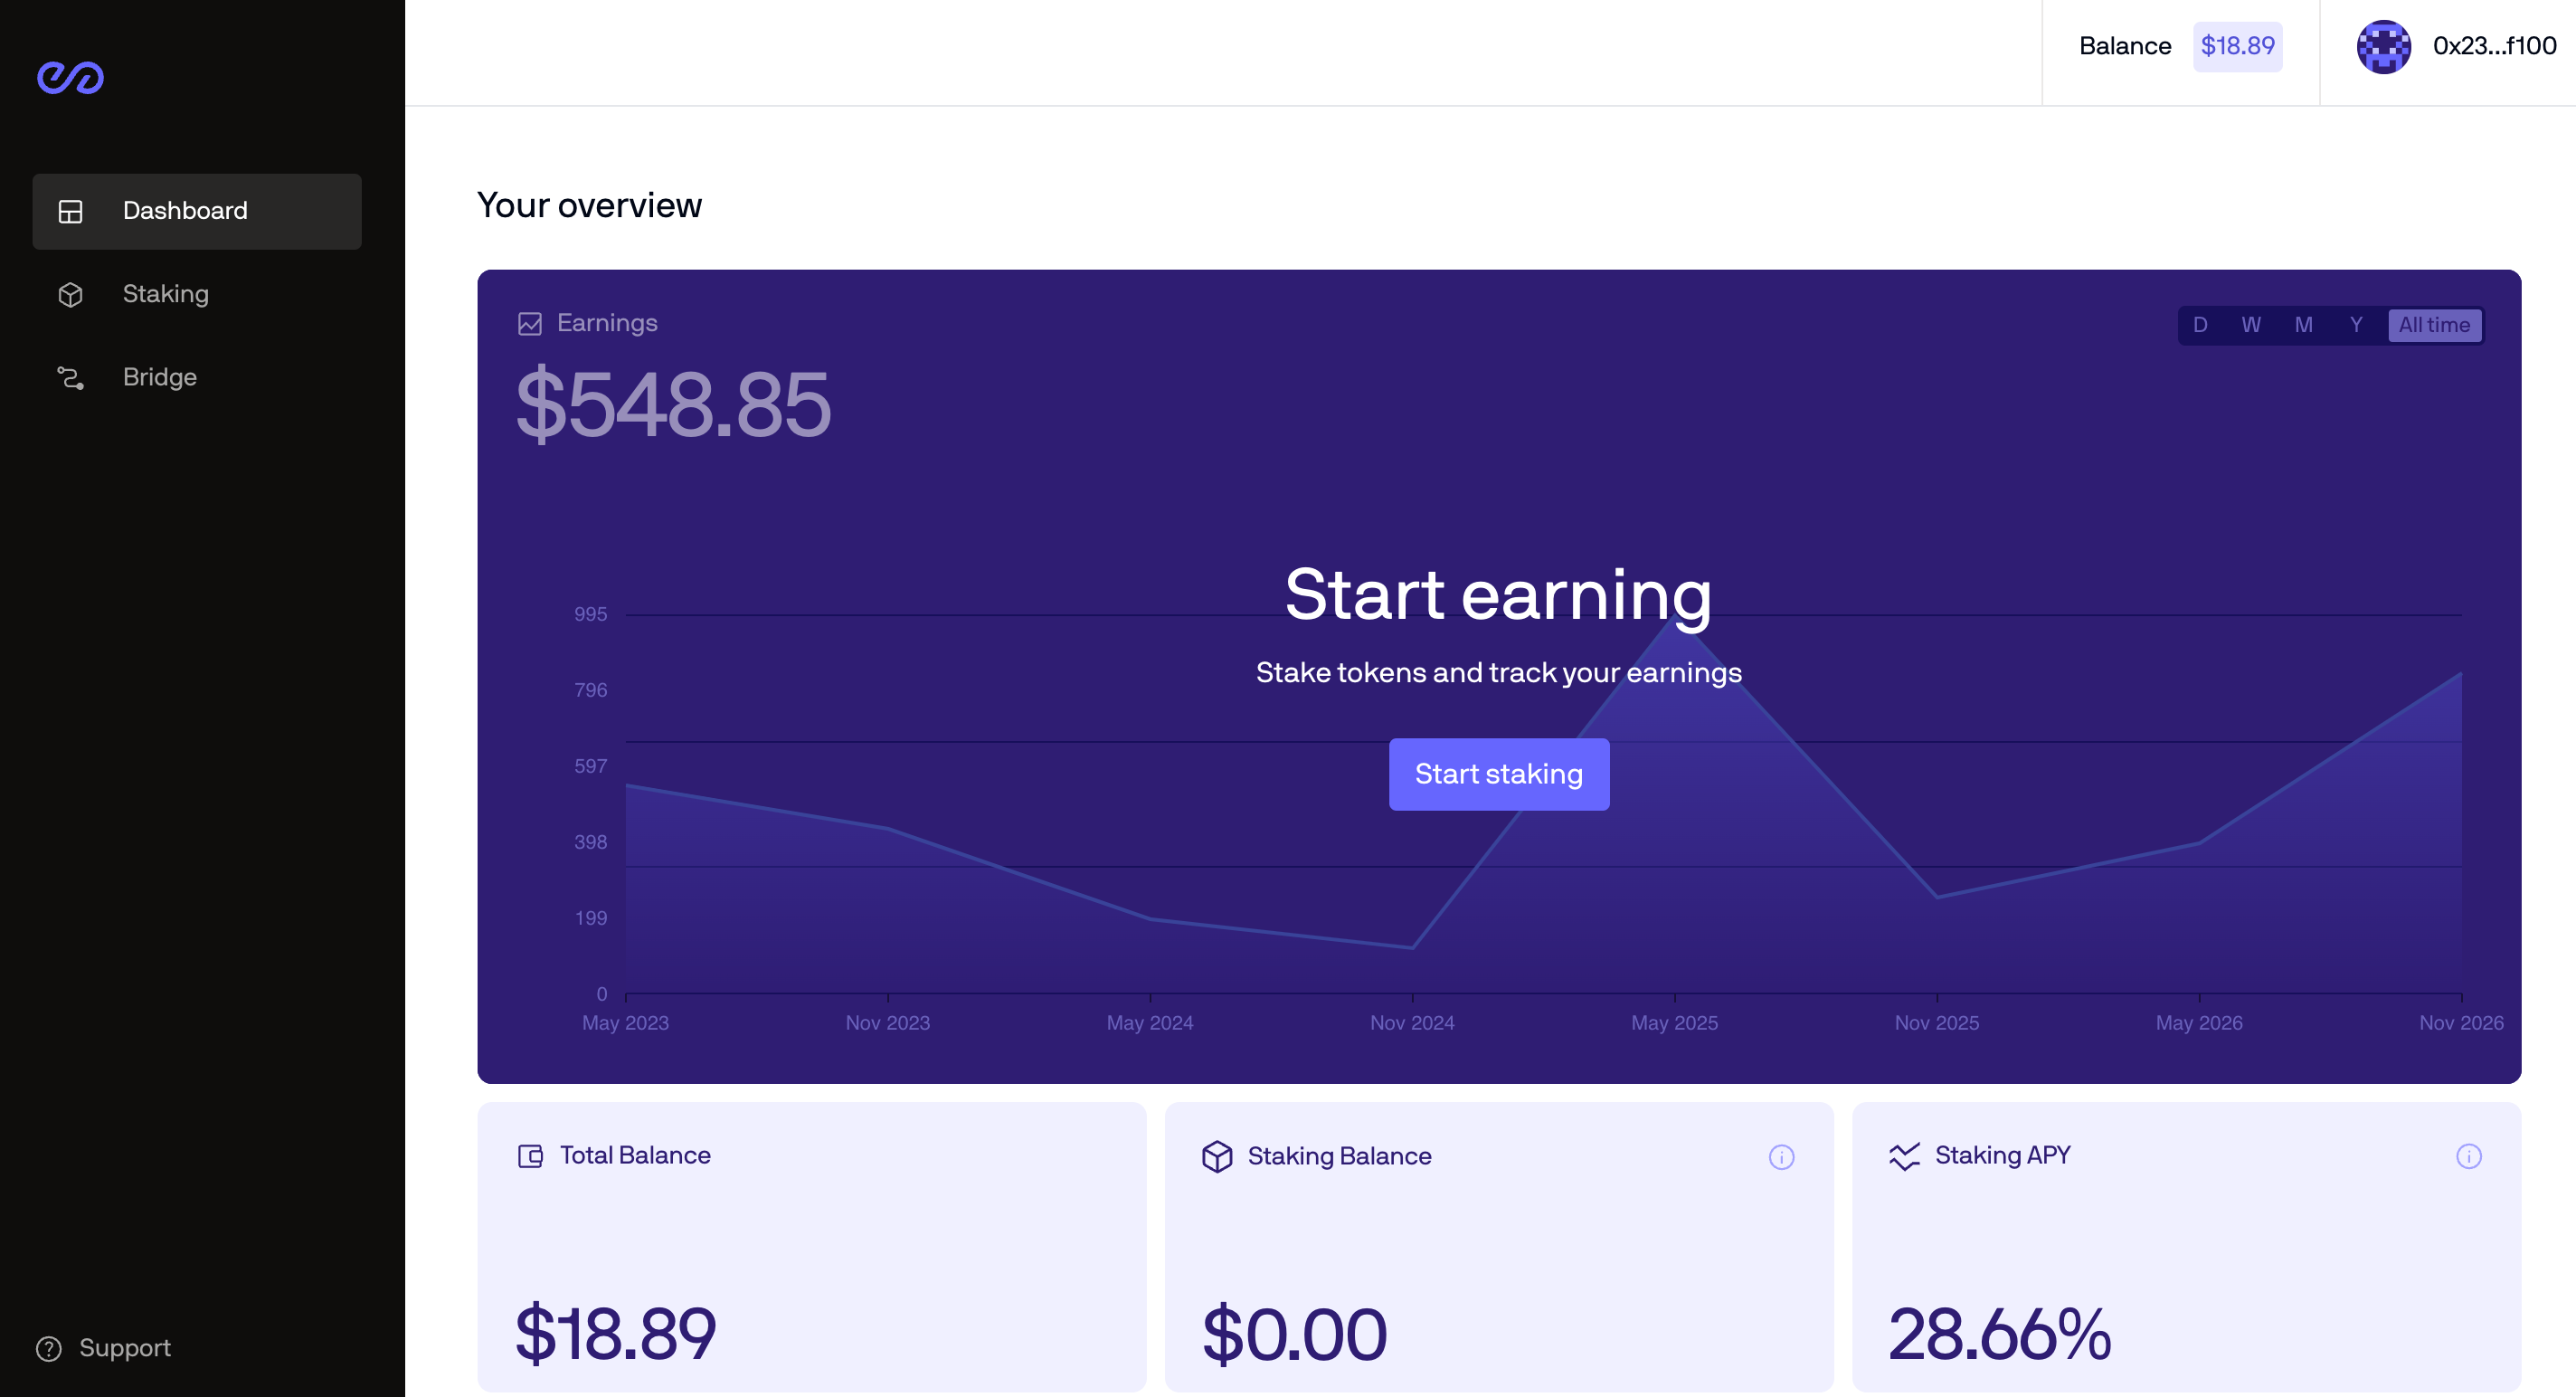Screen dimensions: 2576x1397
Task: Select the M monthly time range
Action: tap(2303, 325)
